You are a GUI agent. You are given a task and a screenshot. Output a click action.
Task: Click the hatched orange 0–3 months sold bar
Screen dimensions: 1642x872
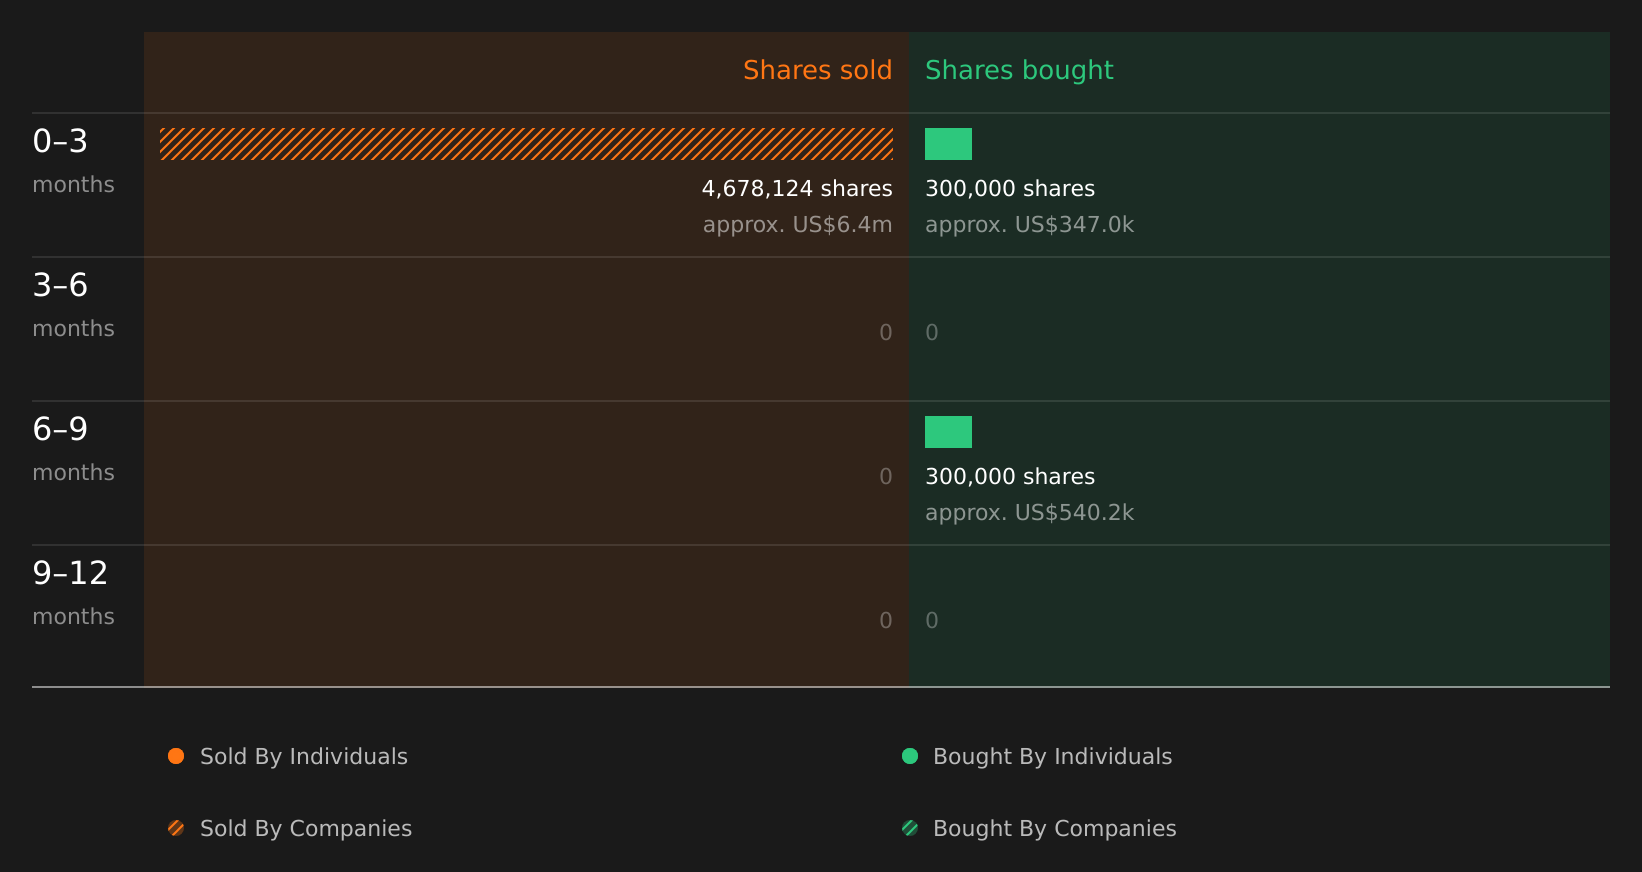(x=526, y=144)
